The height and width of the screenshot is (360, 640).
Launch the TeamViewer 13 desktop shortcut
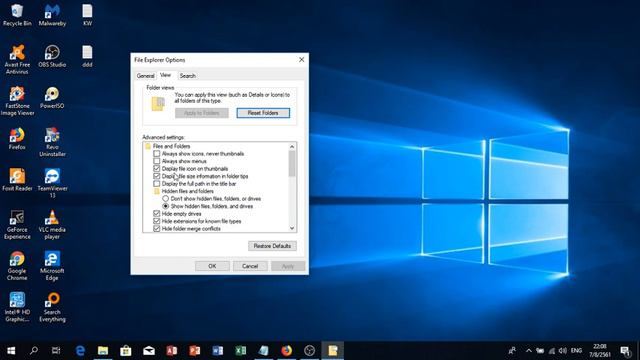click(x=52, y=183)
